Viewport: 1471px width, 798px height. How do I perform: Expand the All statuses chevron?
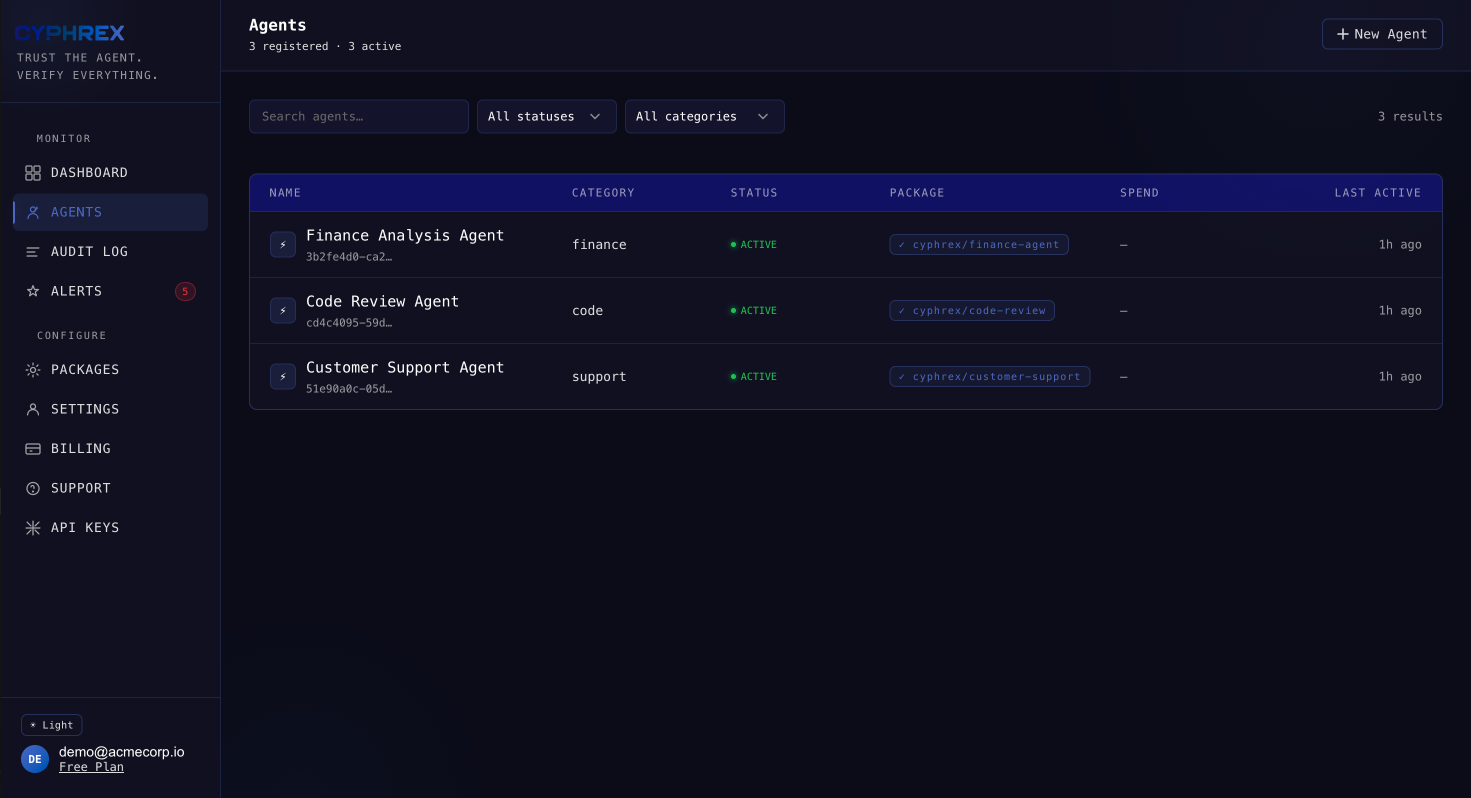click(x=595, y=116)
